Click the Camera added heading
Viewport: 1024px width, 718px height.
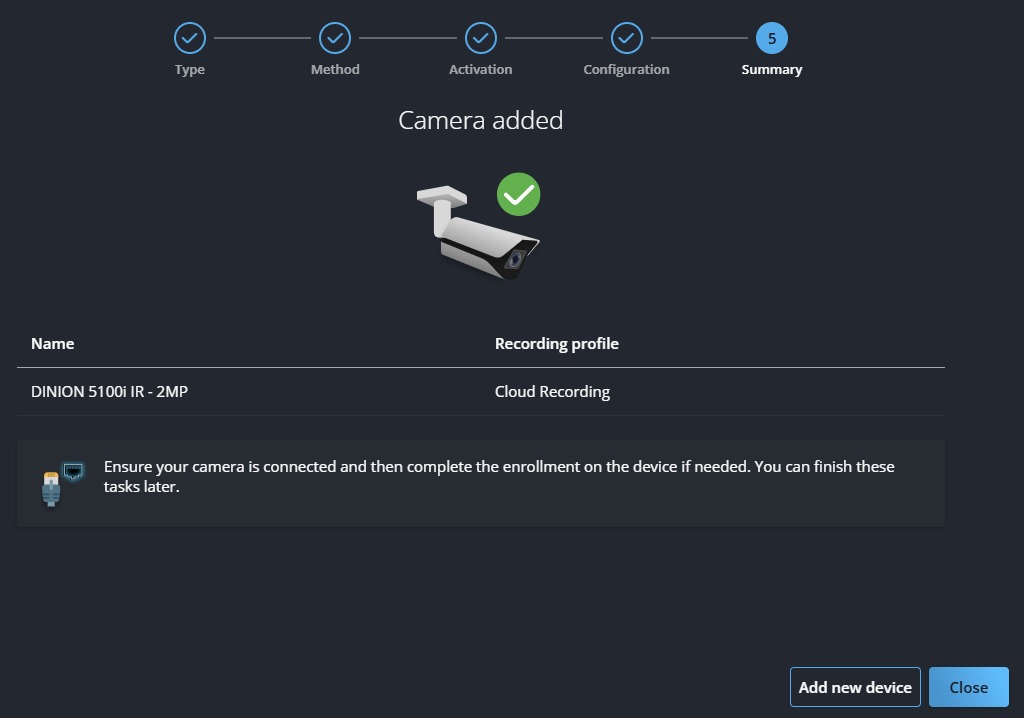(481, 121)
